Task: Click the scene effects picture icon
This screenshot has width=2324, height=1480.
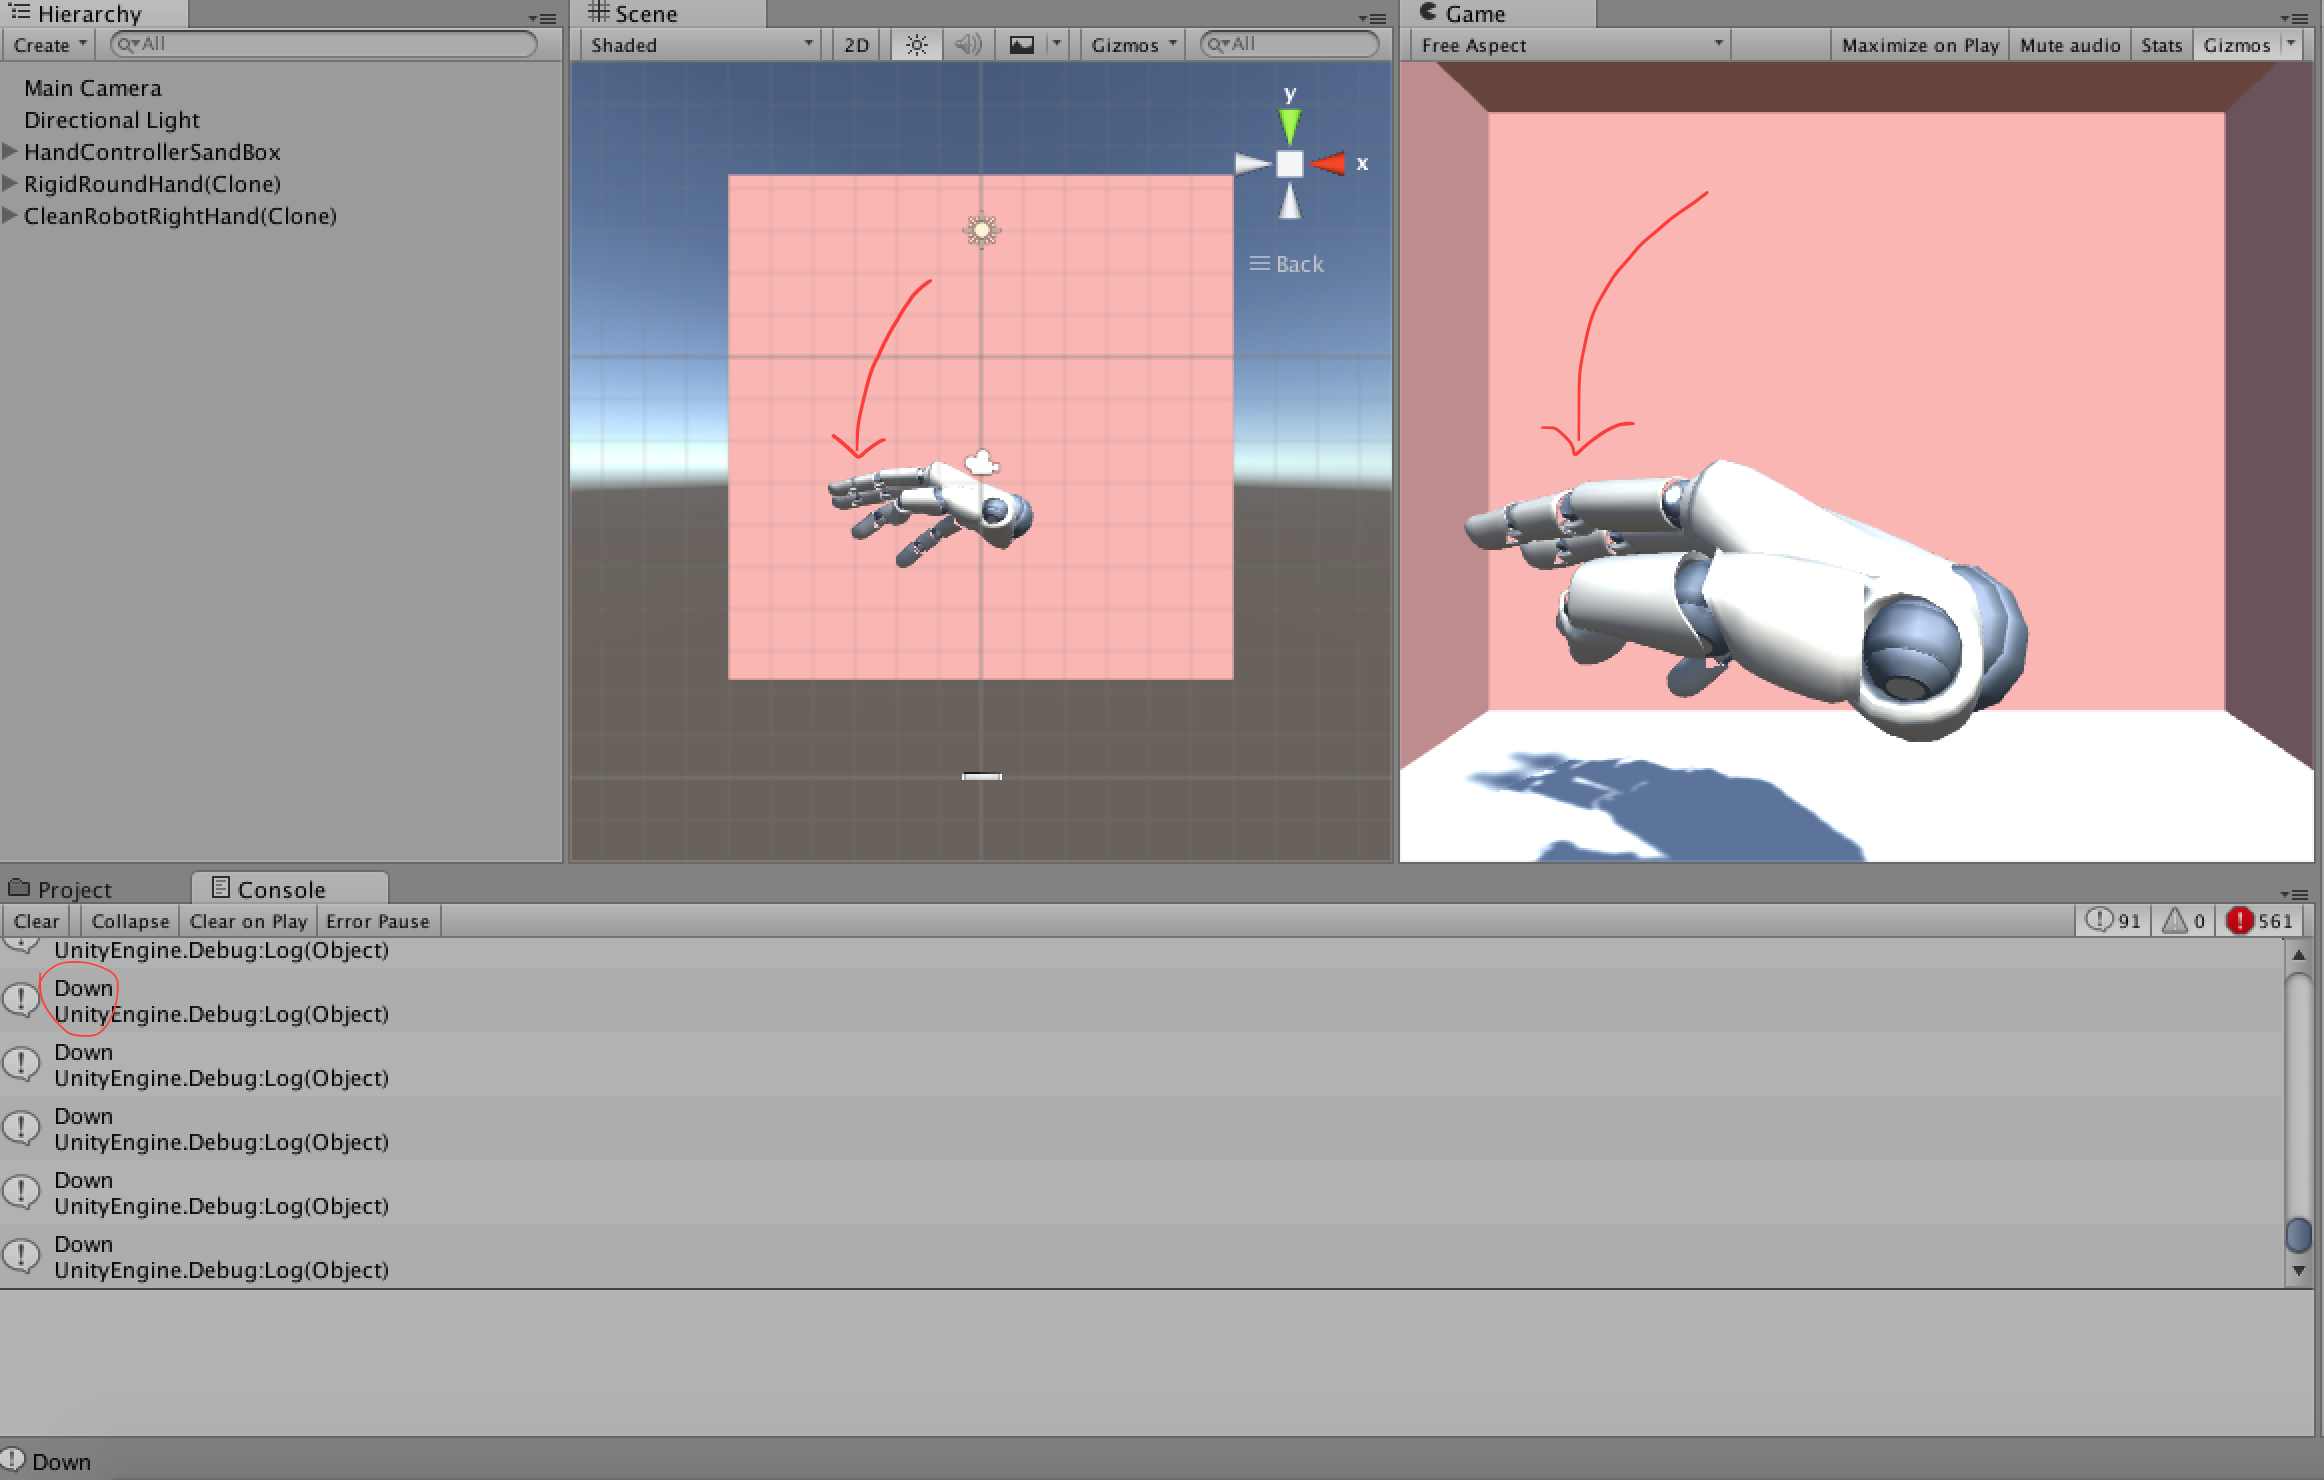Action: tap(1023, 44)
